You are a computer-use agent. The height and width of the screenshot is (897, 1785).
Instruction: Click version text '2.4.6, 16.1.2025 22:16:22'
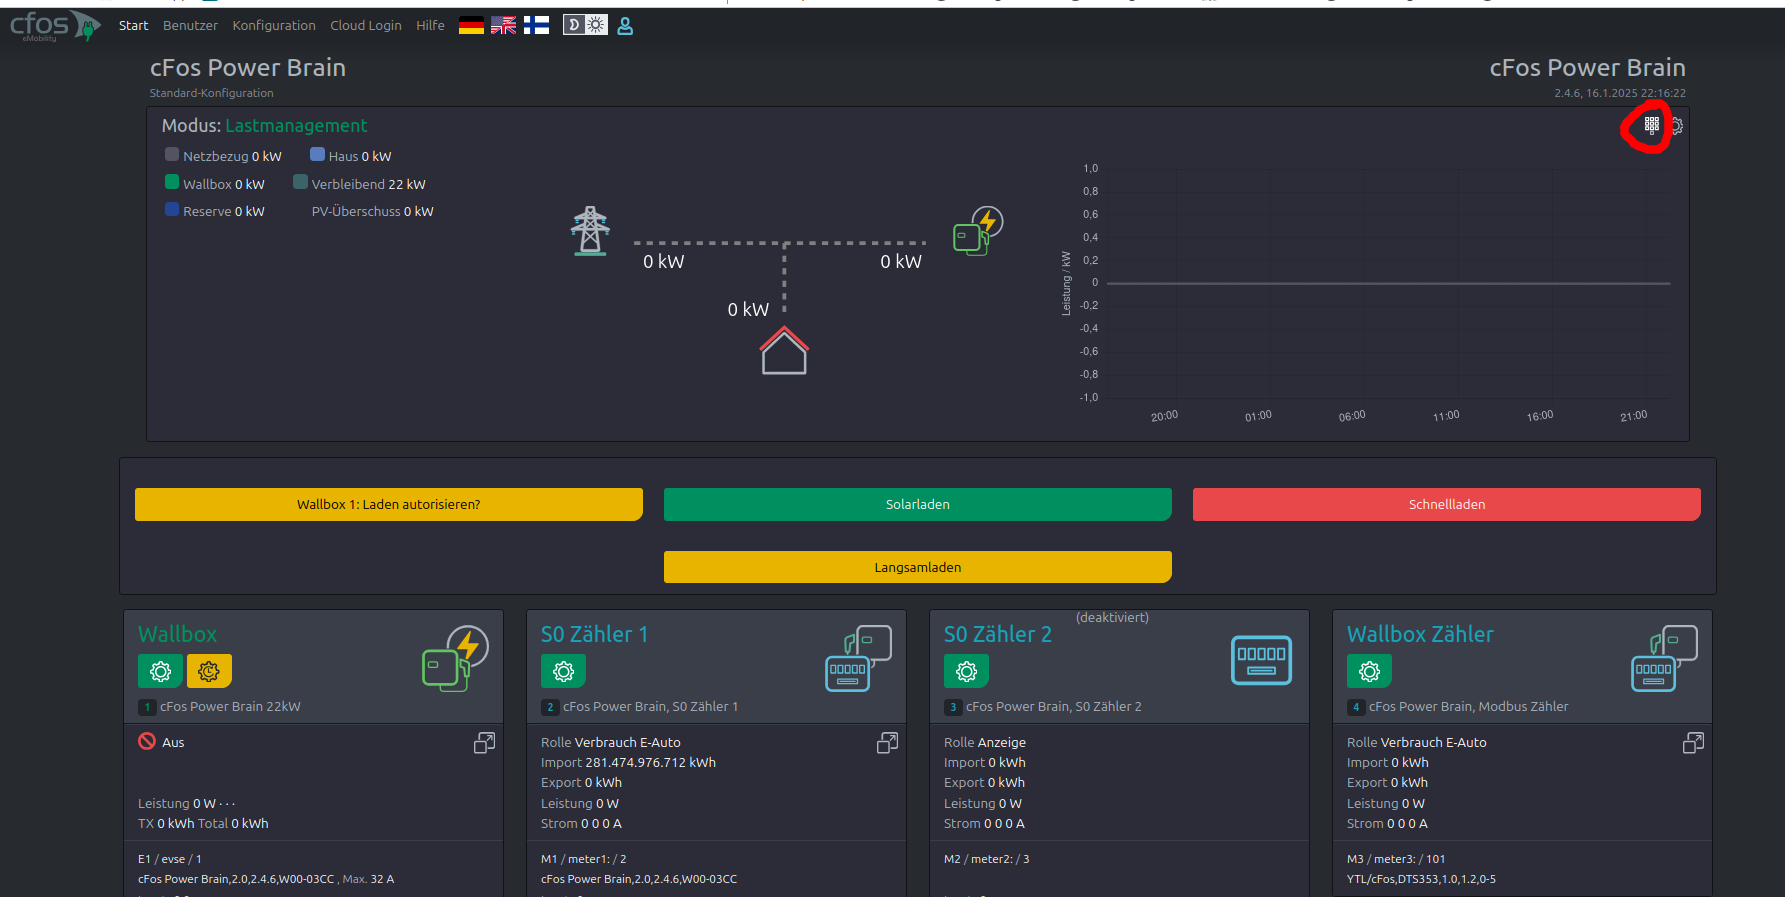1620,93
